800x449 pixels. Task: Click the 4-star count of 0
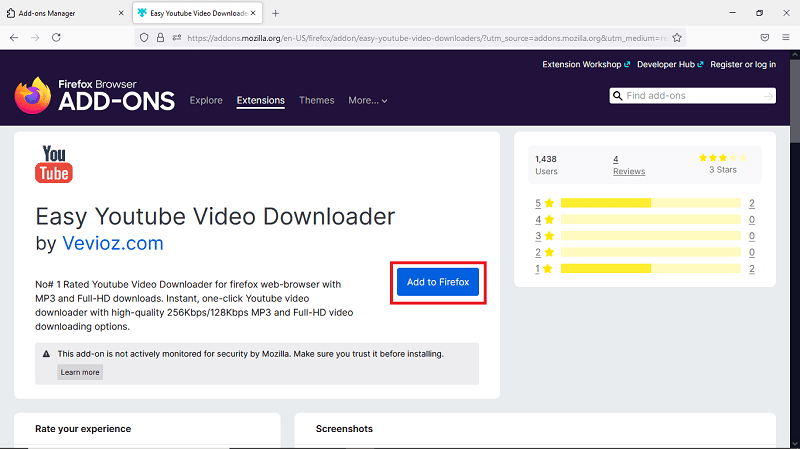point(752,219)
